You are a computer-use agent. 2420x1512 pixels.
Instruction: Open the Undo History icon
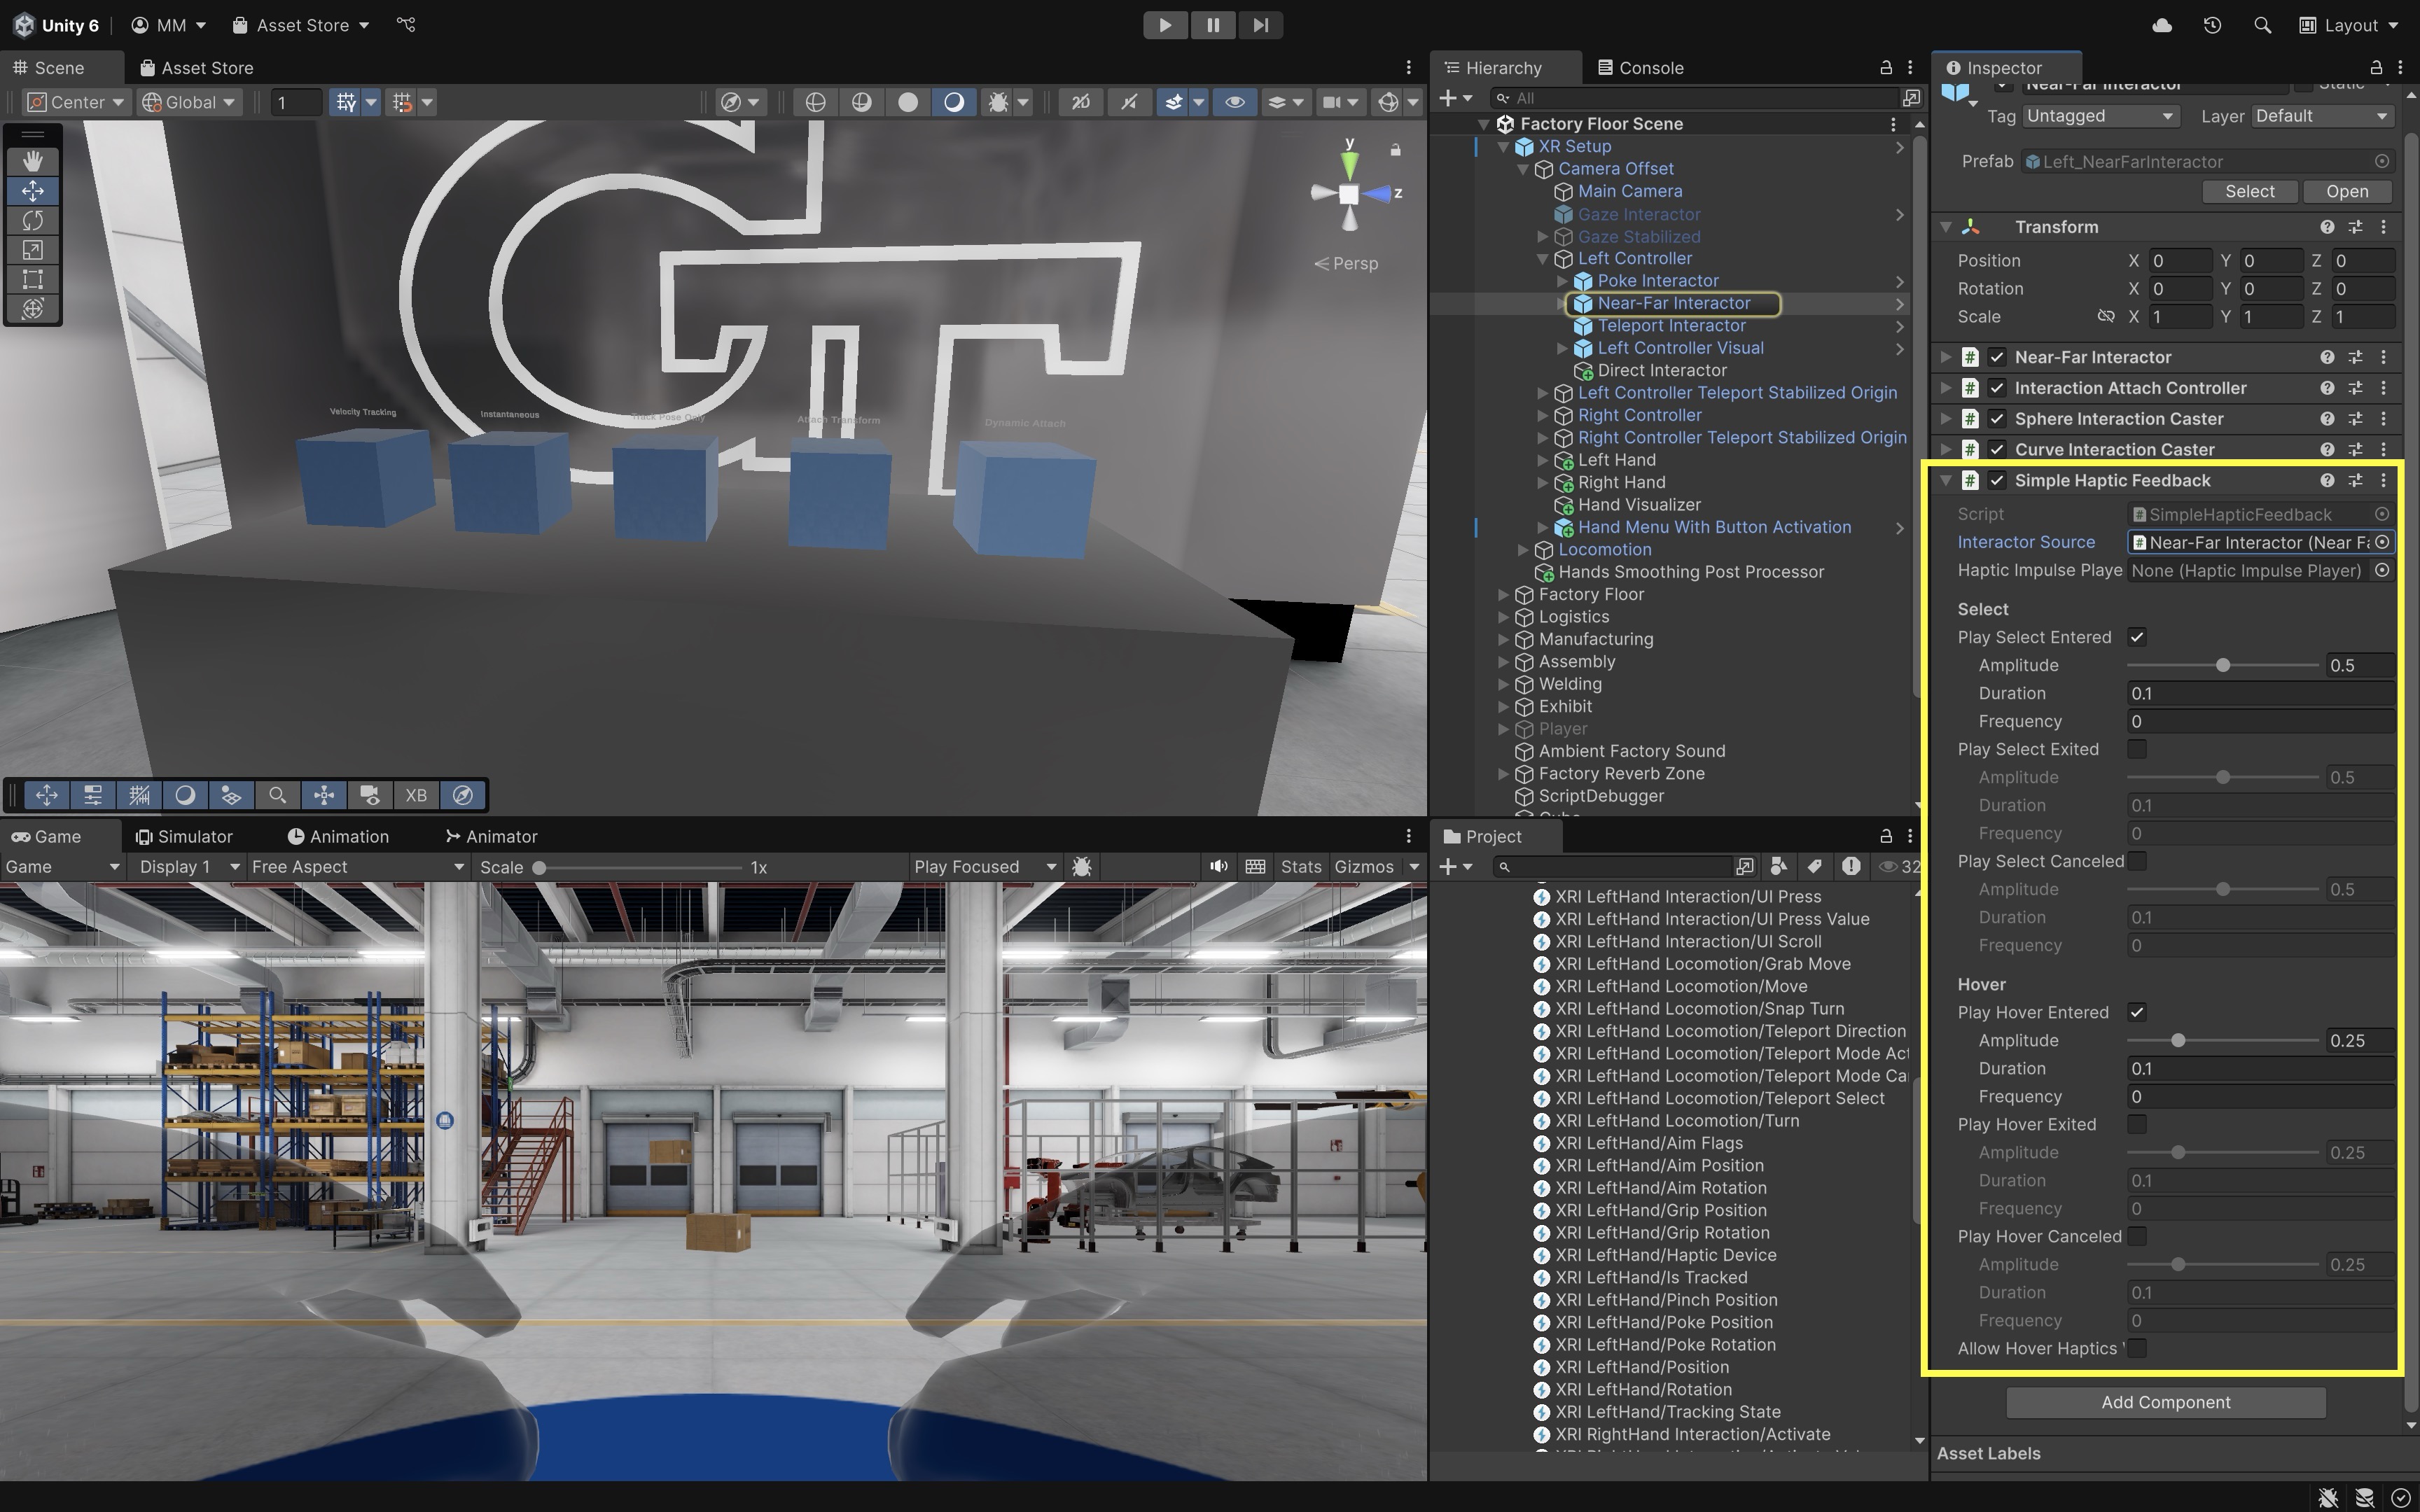(2212, 25)
